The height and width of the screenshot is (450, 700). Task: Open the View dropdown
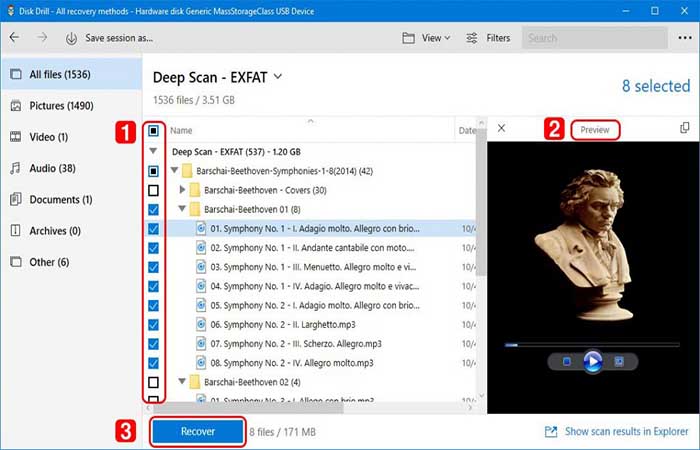pyautogui.click(x=426, y=38)
